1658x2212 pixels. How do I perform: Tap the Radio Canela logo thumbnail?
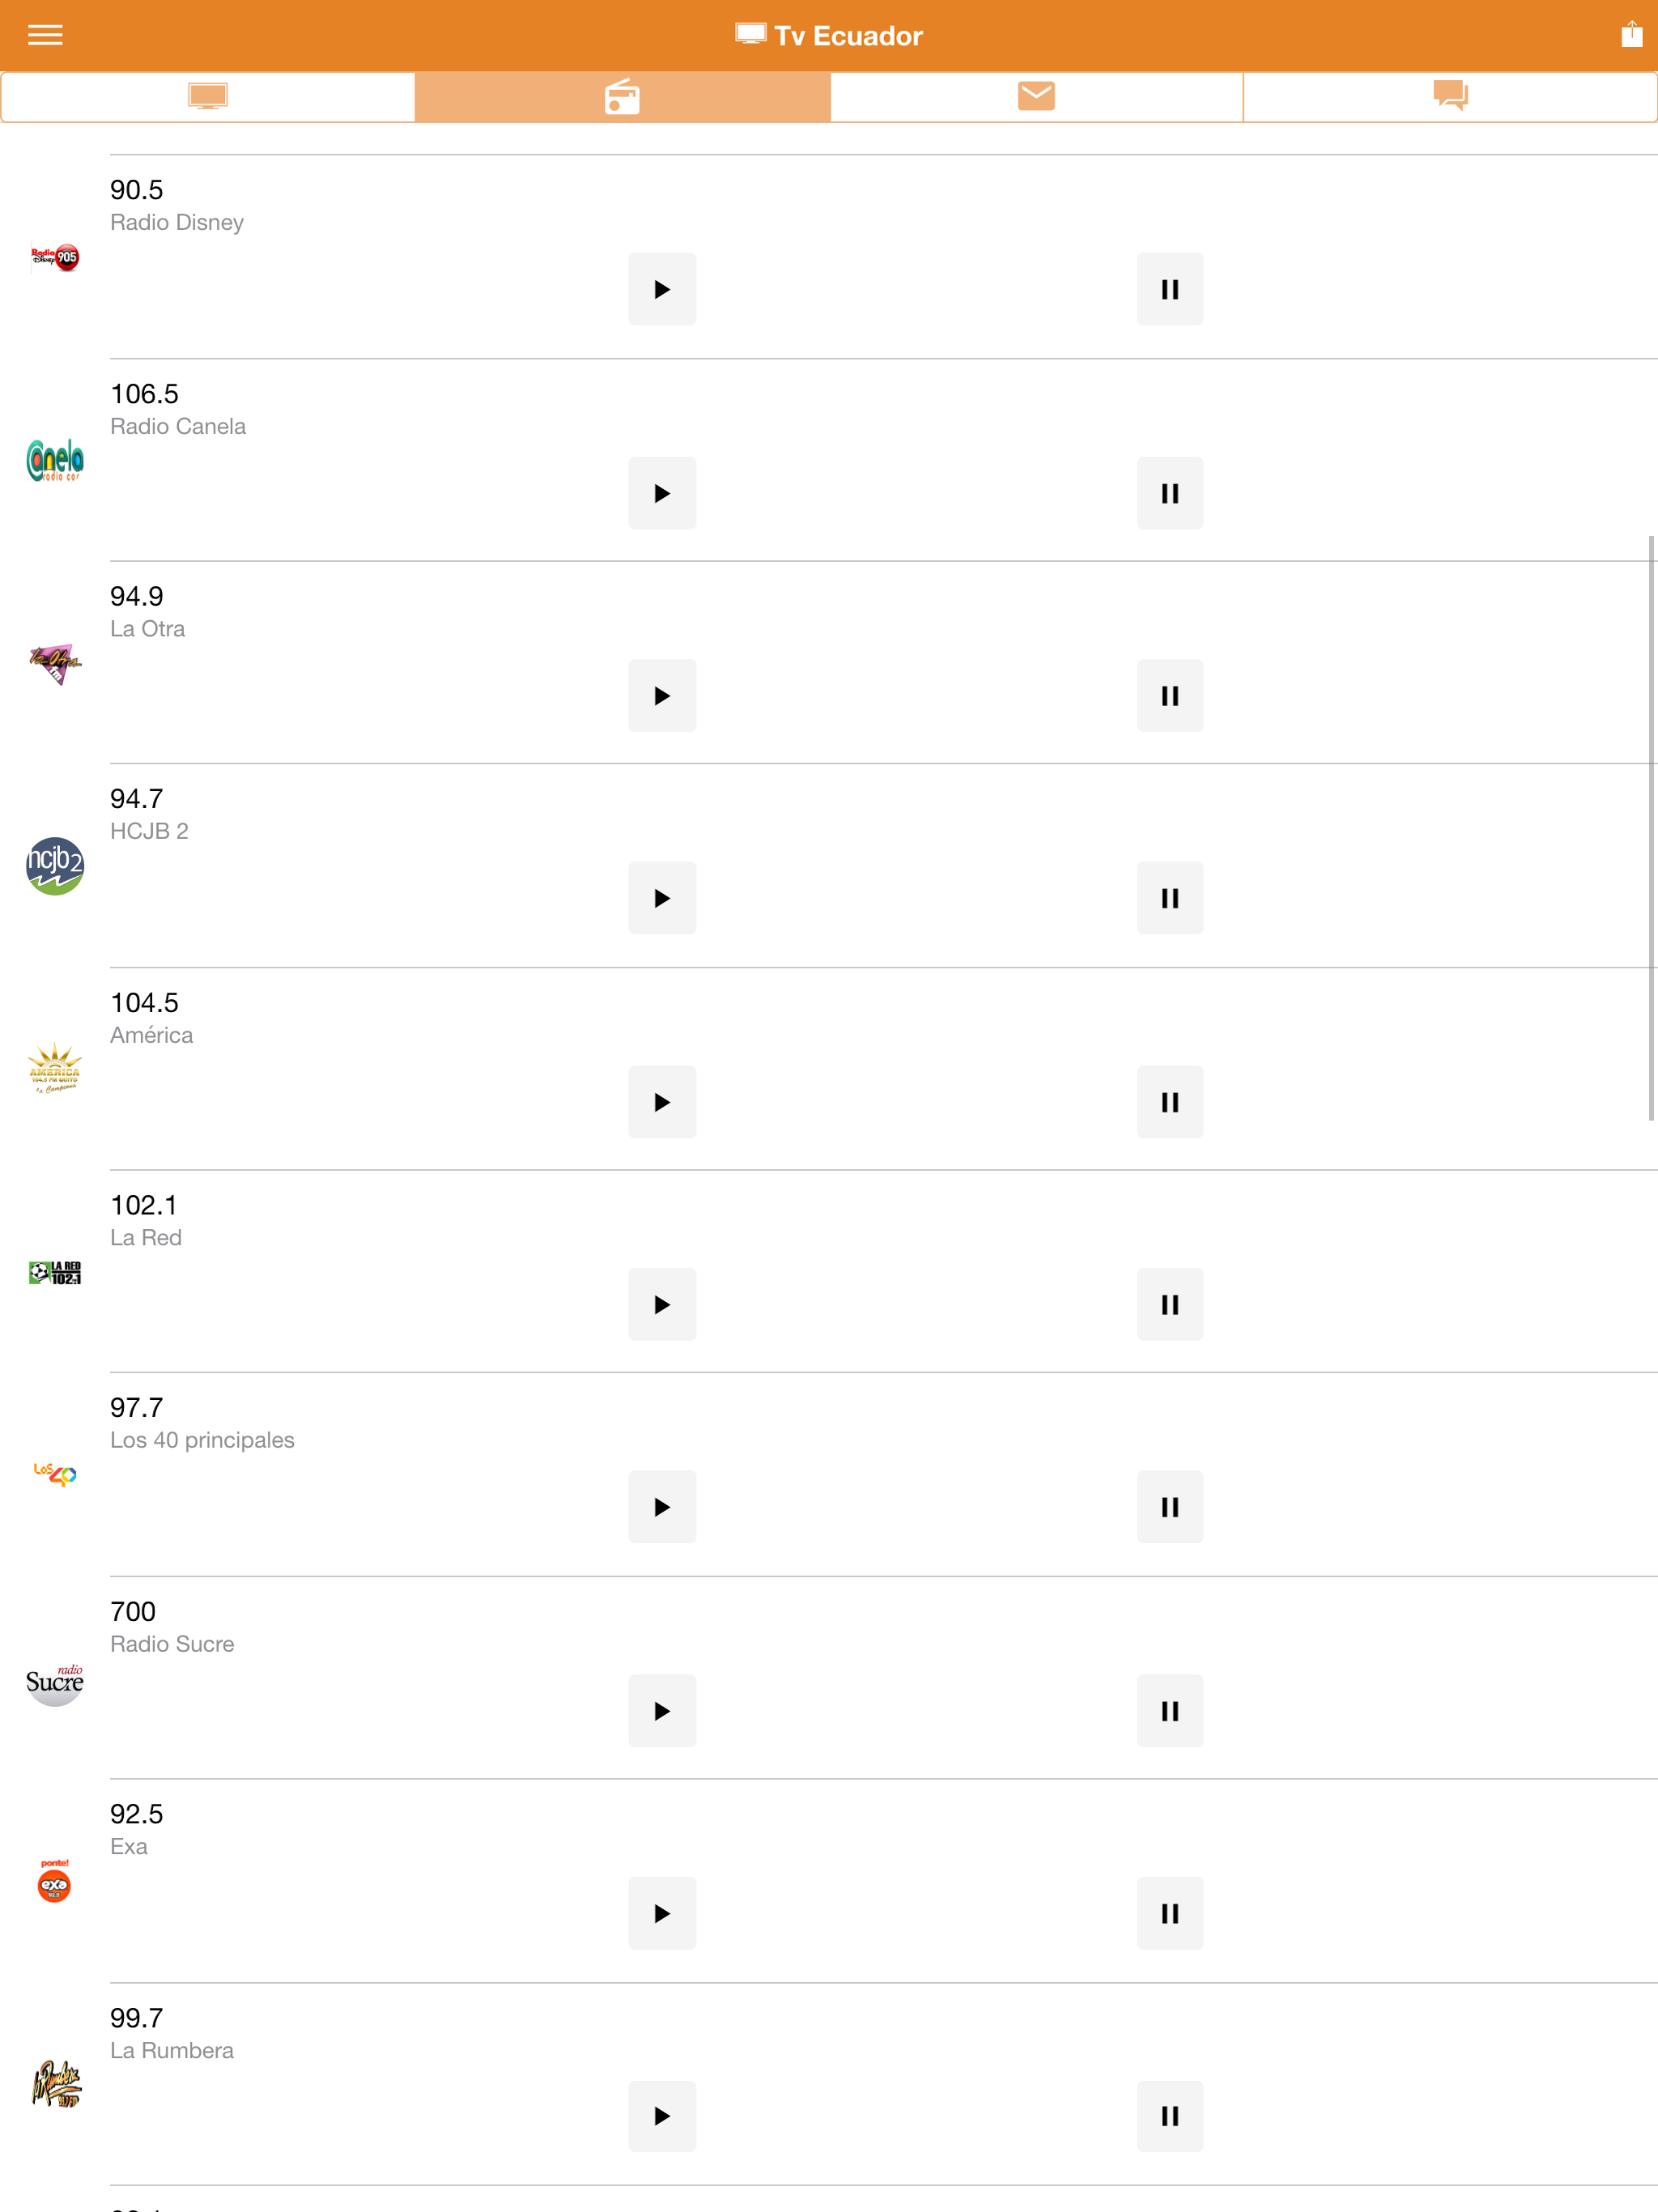(55, 460)
